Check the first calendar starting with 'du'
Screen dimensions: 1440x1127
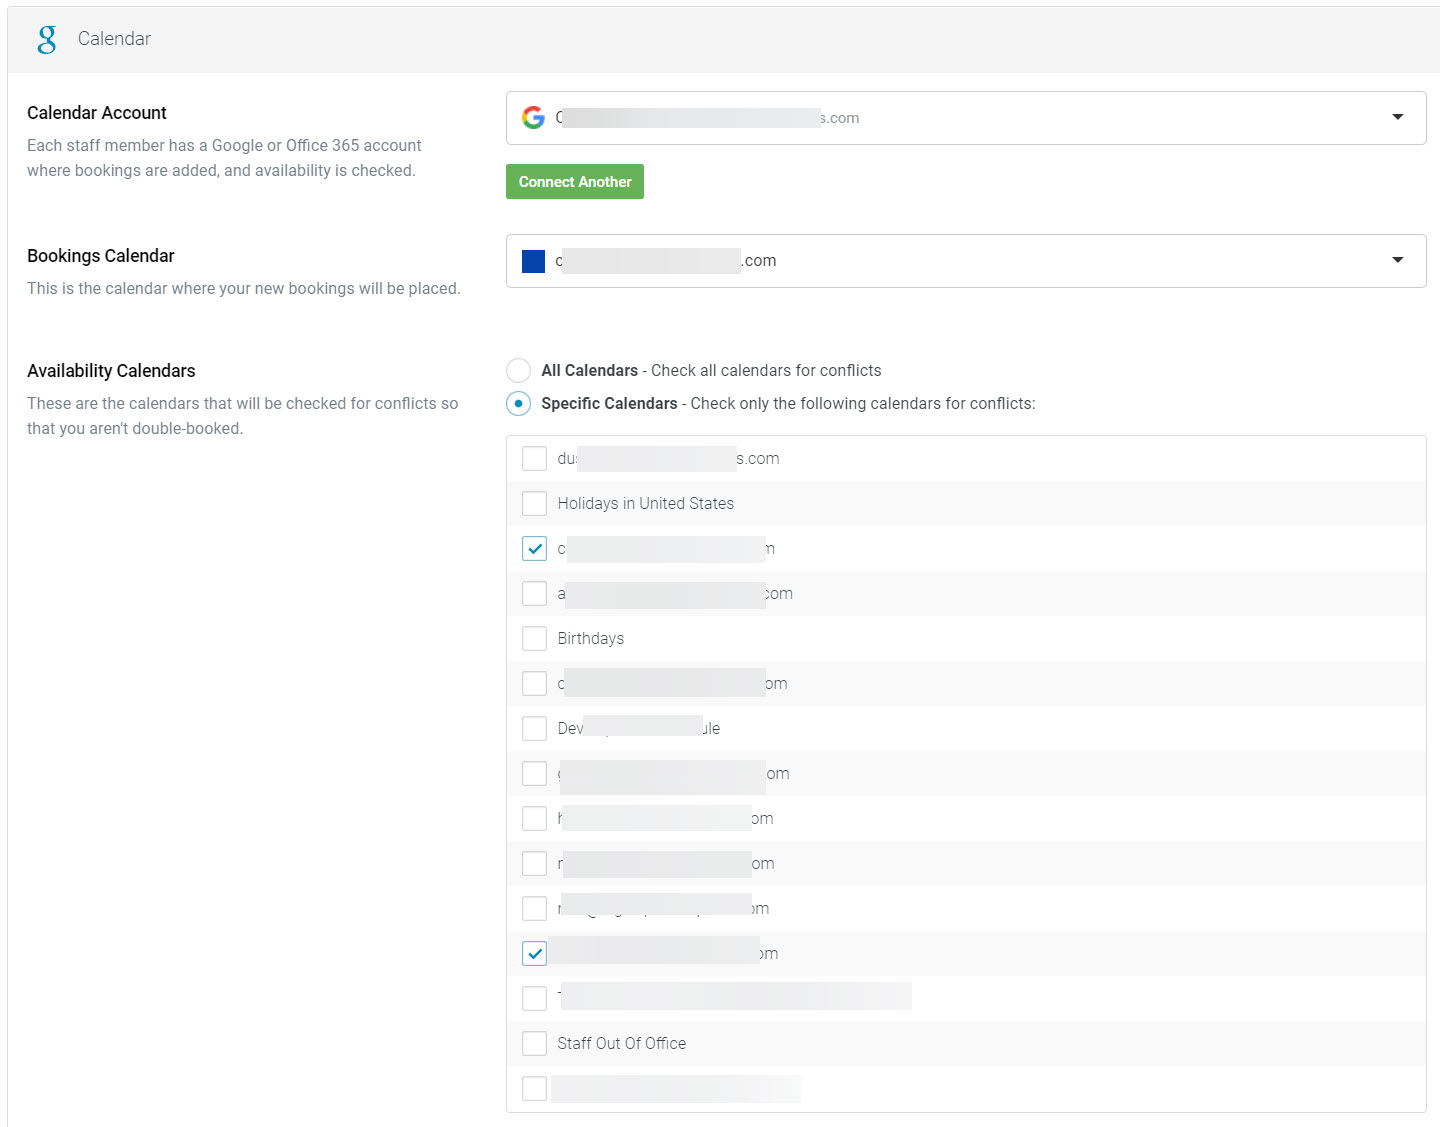[535, 459]
